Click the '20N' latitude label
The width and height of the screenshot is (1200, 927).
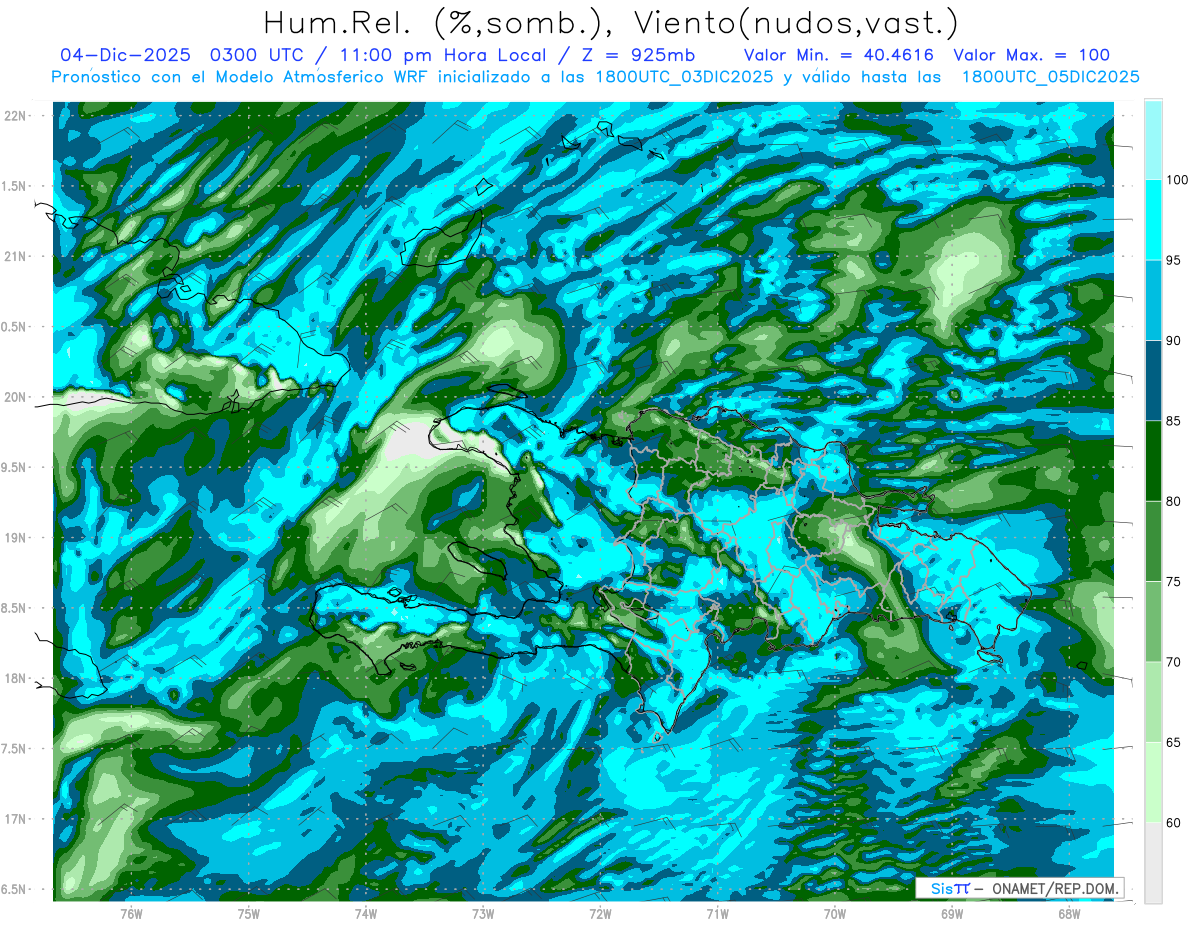[x=17, y=398]
